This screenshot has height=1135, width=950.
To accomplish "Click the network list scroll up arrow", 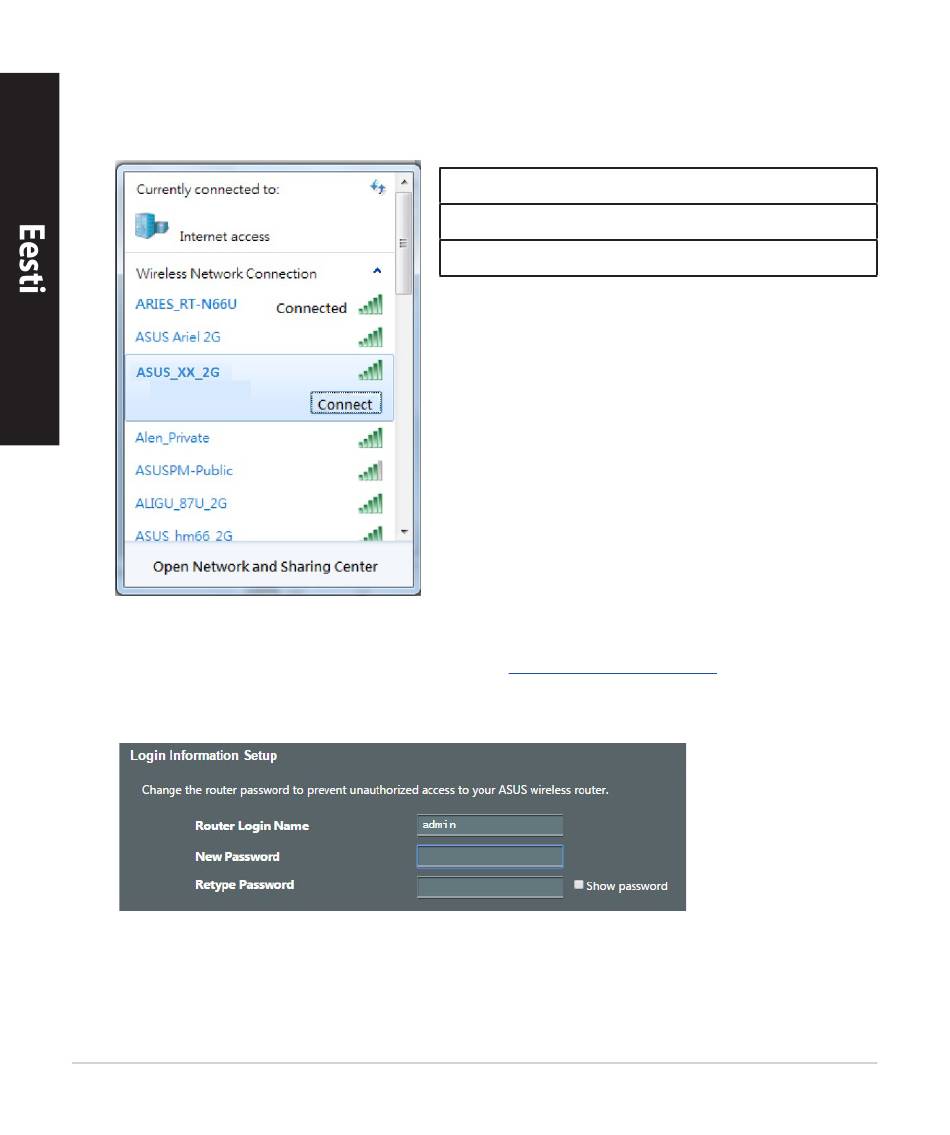I will click(x=404, y=182).
